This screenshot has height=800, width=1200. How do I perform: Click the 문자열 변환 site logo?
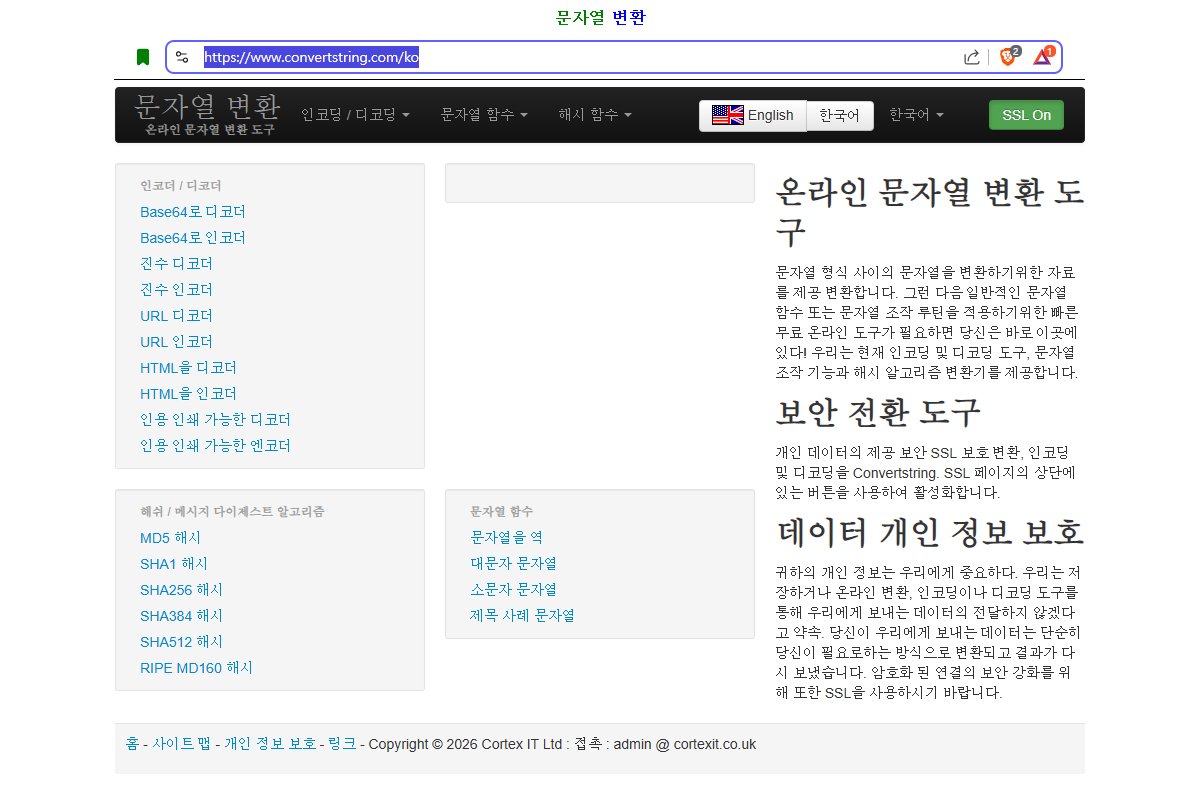click(208, 107)
